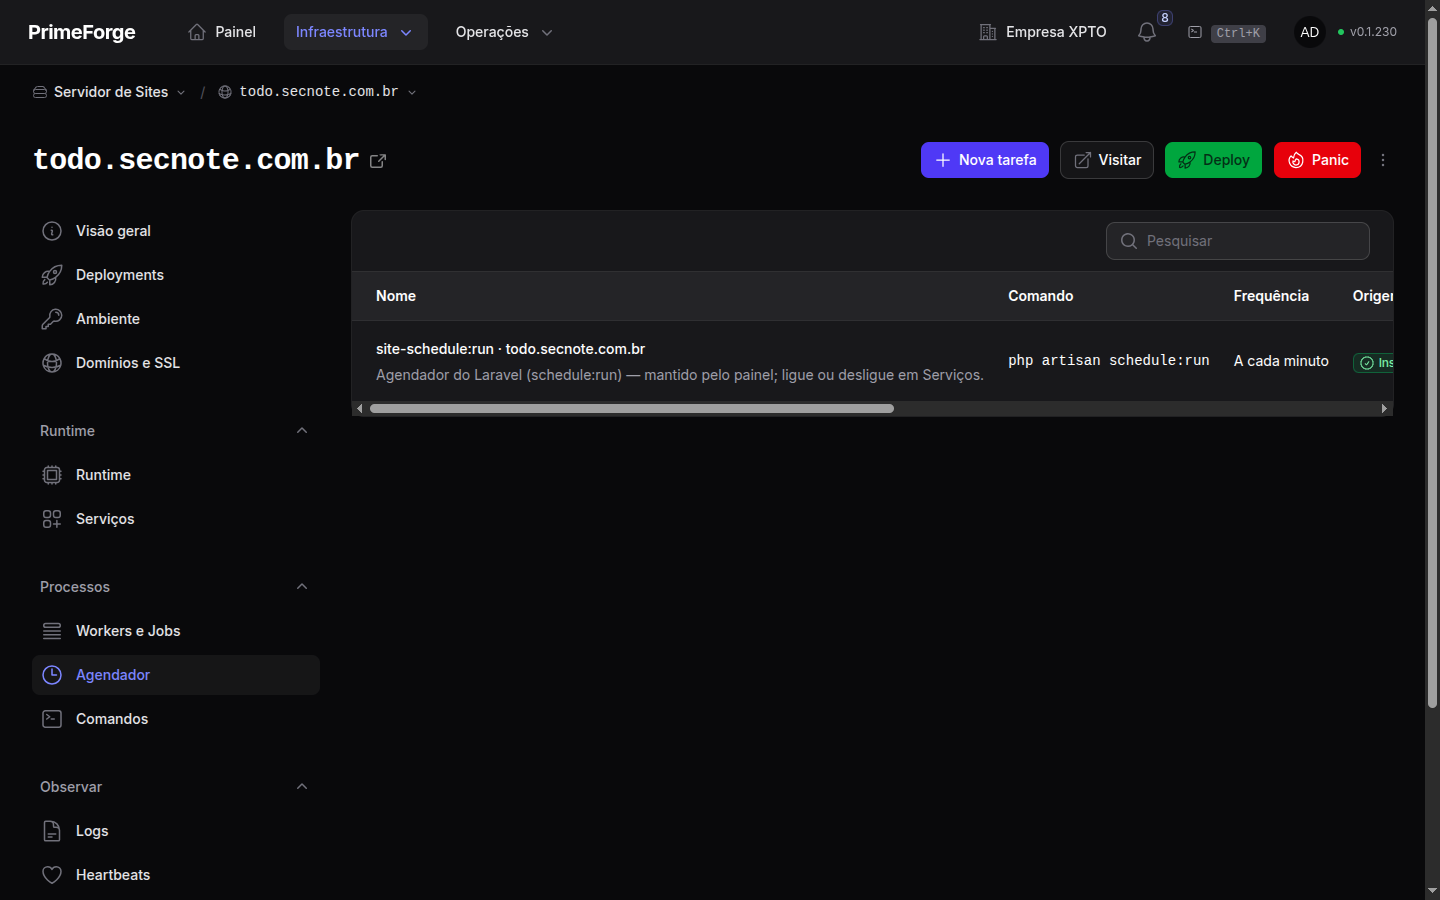Open Deployments in sidebar
This screenshot has height=900, width=1440.
176,275
